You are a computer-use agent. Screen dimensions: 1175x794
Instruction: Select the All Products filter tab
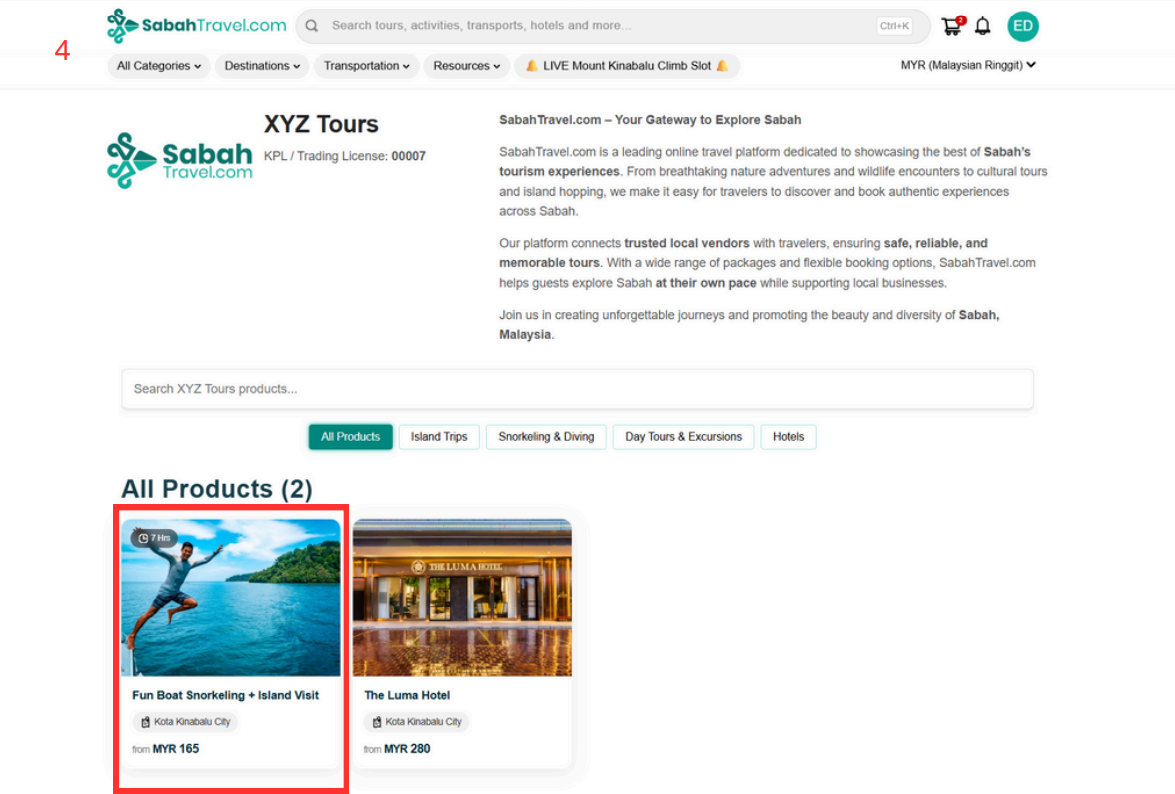click(350, 437)
